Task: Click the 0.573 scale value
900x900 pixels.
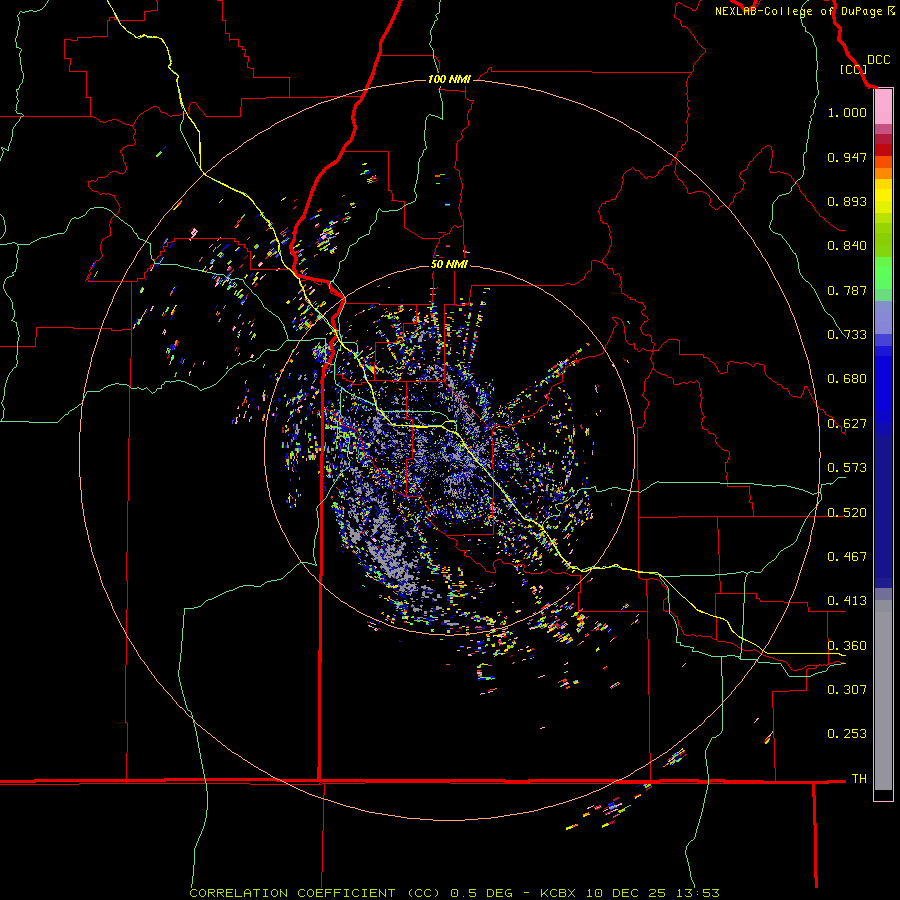Action: tap(847, 468)
